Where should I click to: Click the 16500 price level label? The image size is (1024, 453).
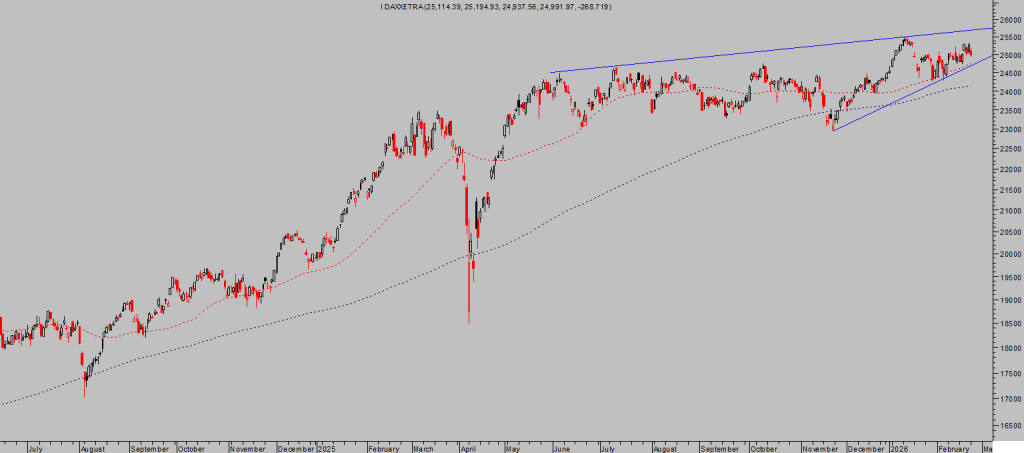[x=1009, y=425]
